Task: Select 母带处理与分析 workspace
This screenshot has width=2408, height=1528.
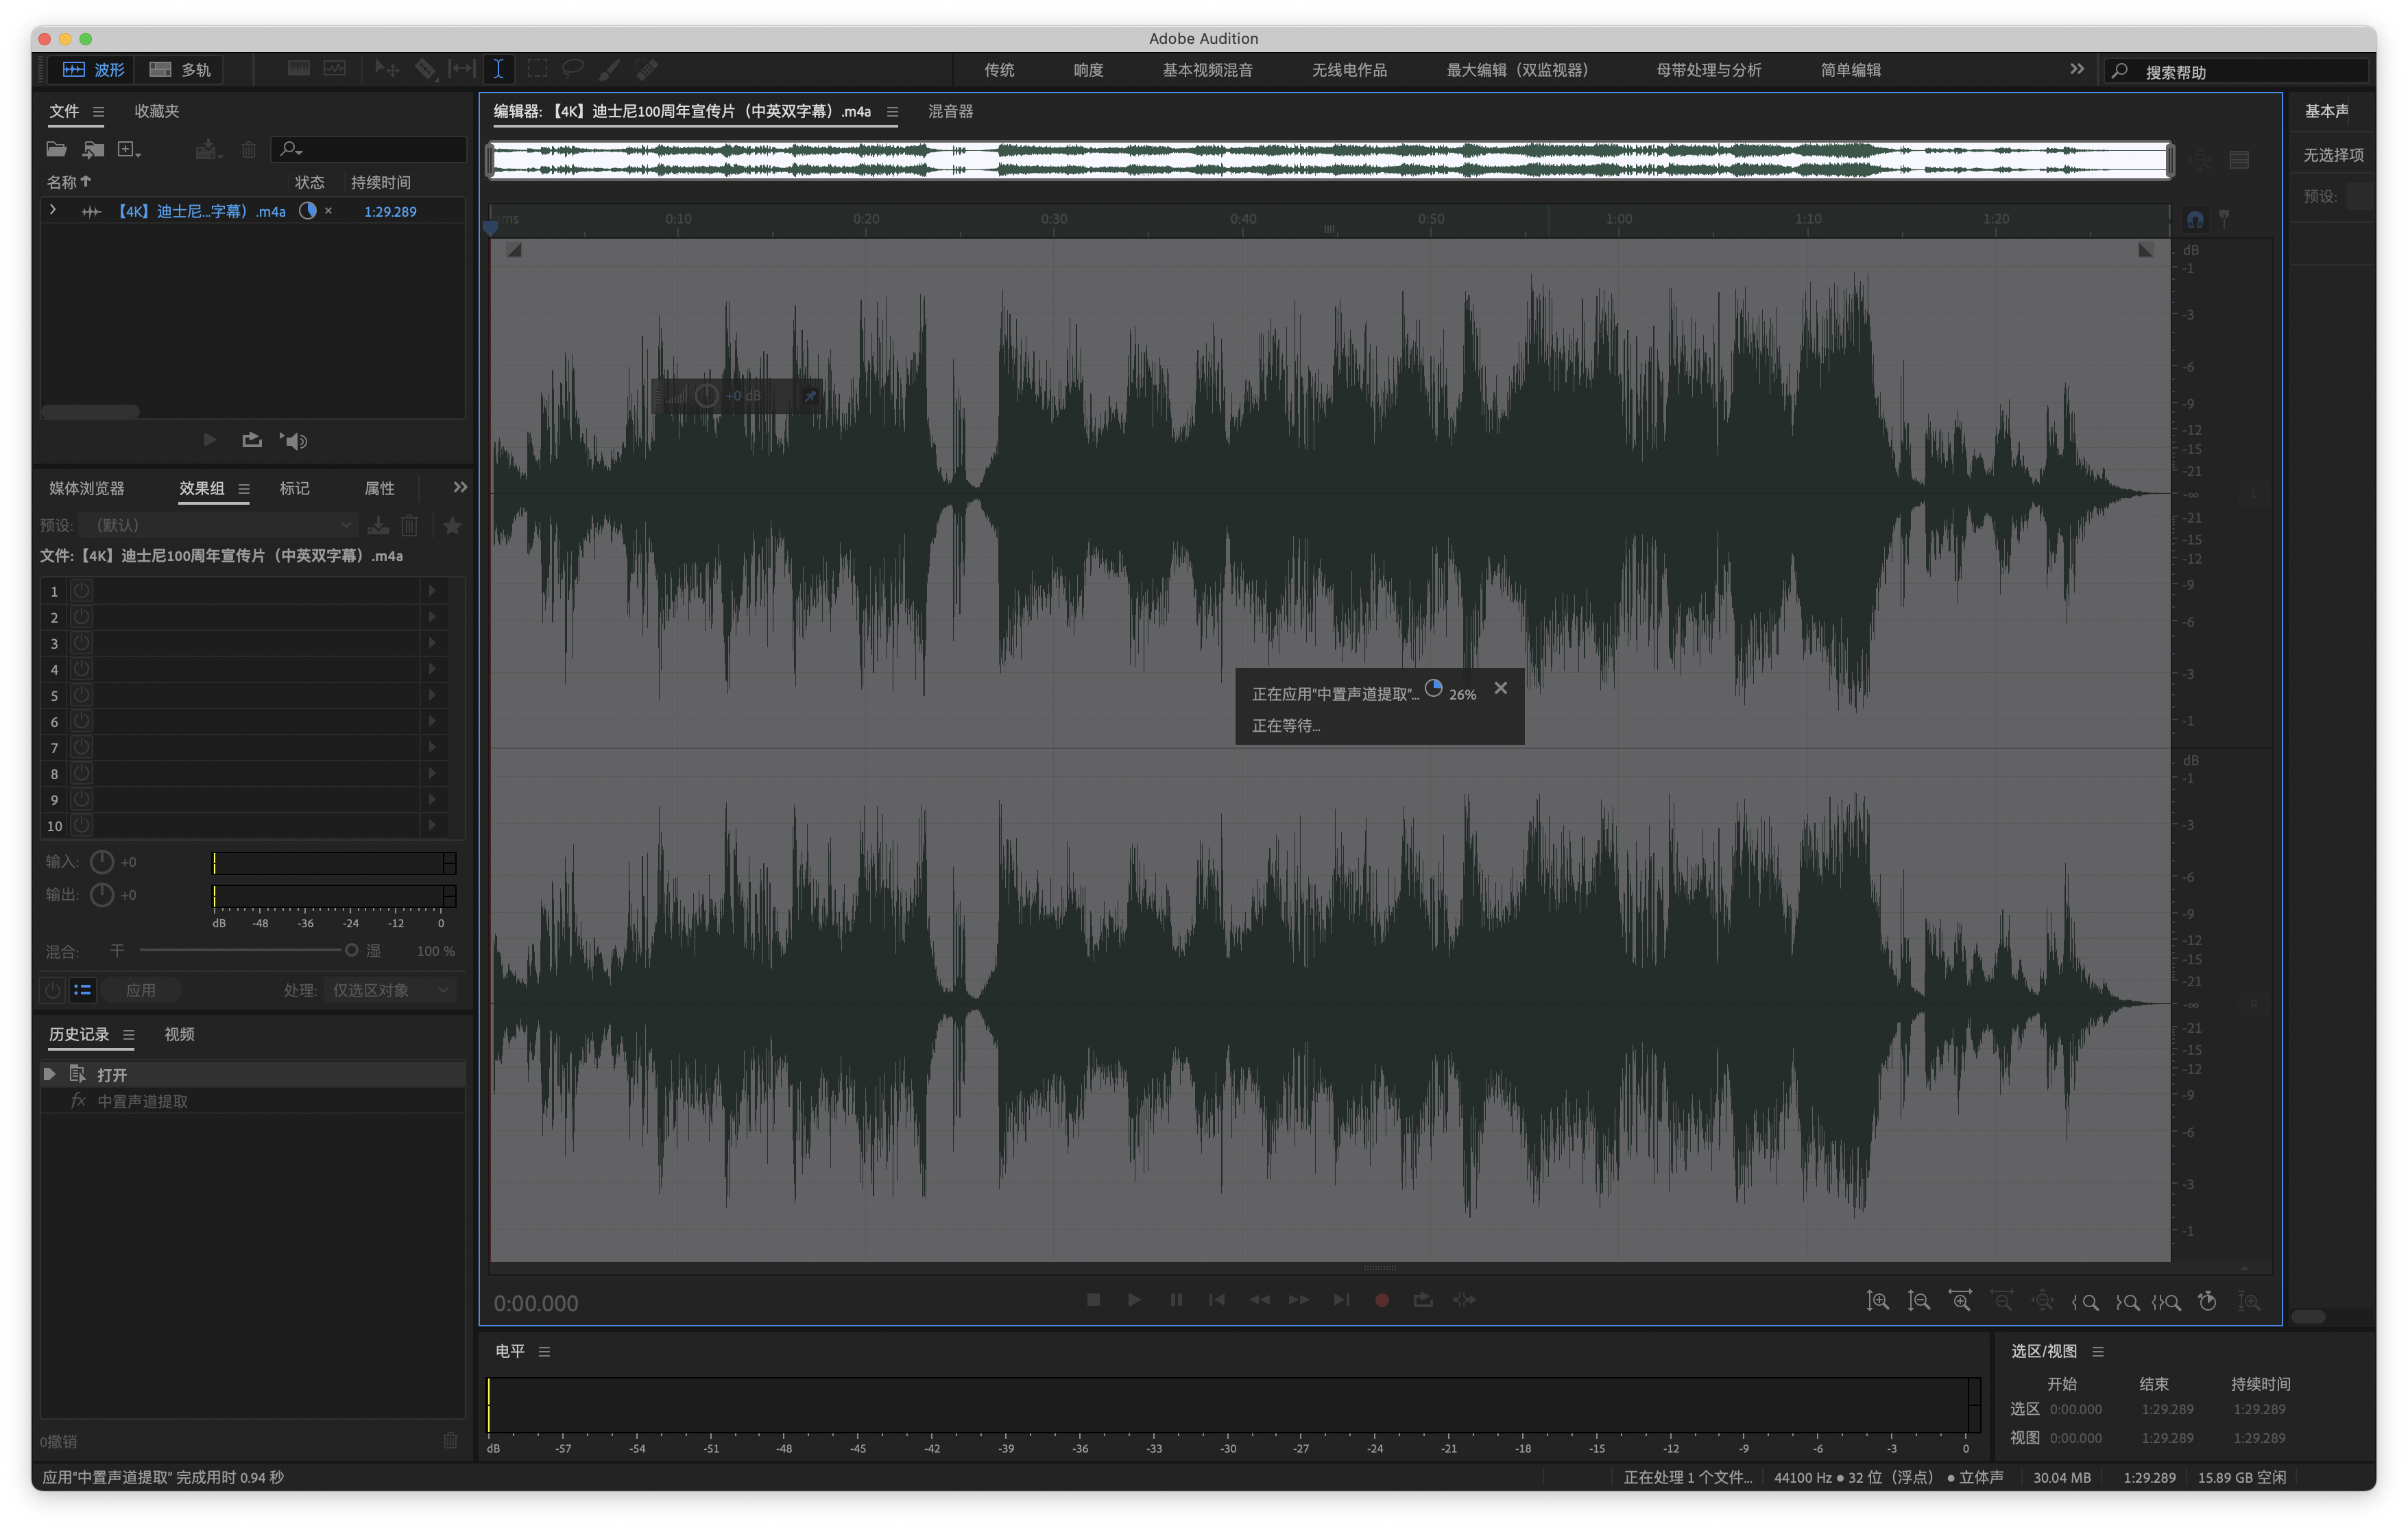Action: point(1708,70)
